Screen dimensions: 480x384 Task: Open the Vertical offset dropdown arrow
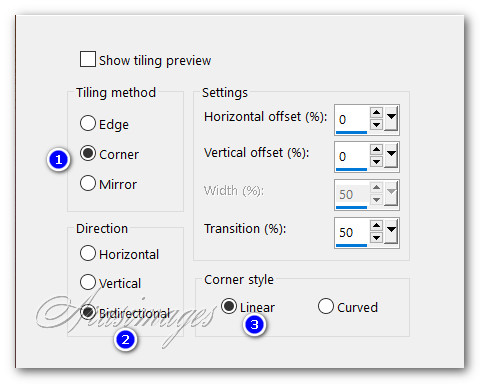click(391, 156)
